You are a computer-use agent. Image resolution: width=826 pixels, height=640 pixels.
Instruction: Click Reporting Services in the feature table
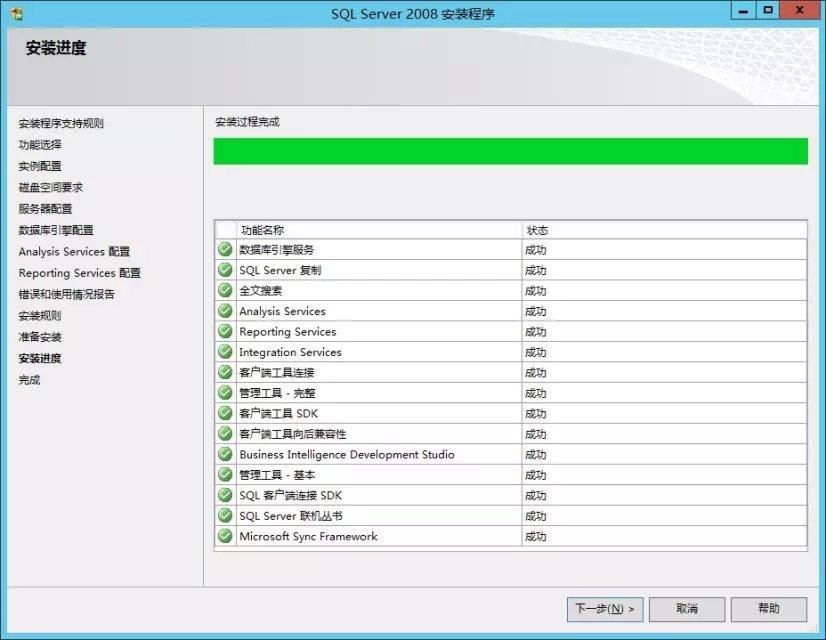[288, 332]
